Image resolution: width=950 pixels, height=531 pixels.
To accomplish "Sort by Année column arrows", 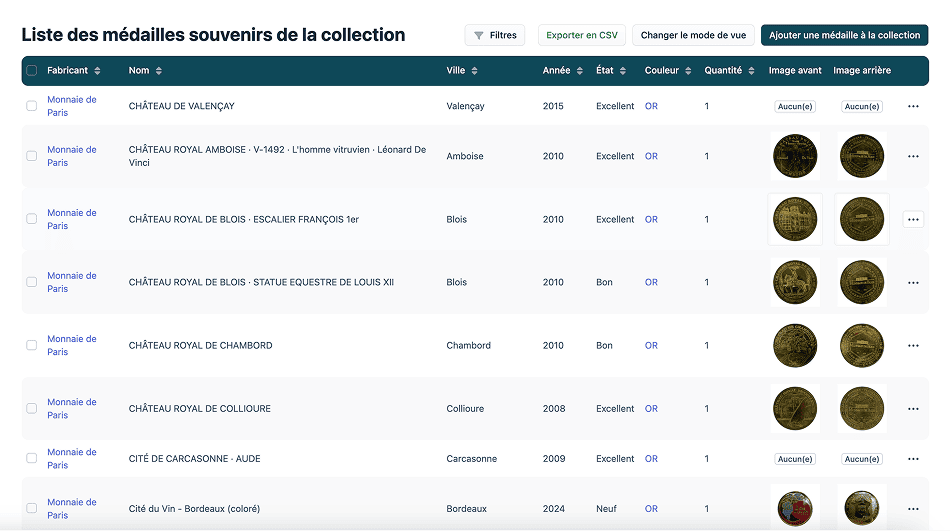I will pos(580,71).
